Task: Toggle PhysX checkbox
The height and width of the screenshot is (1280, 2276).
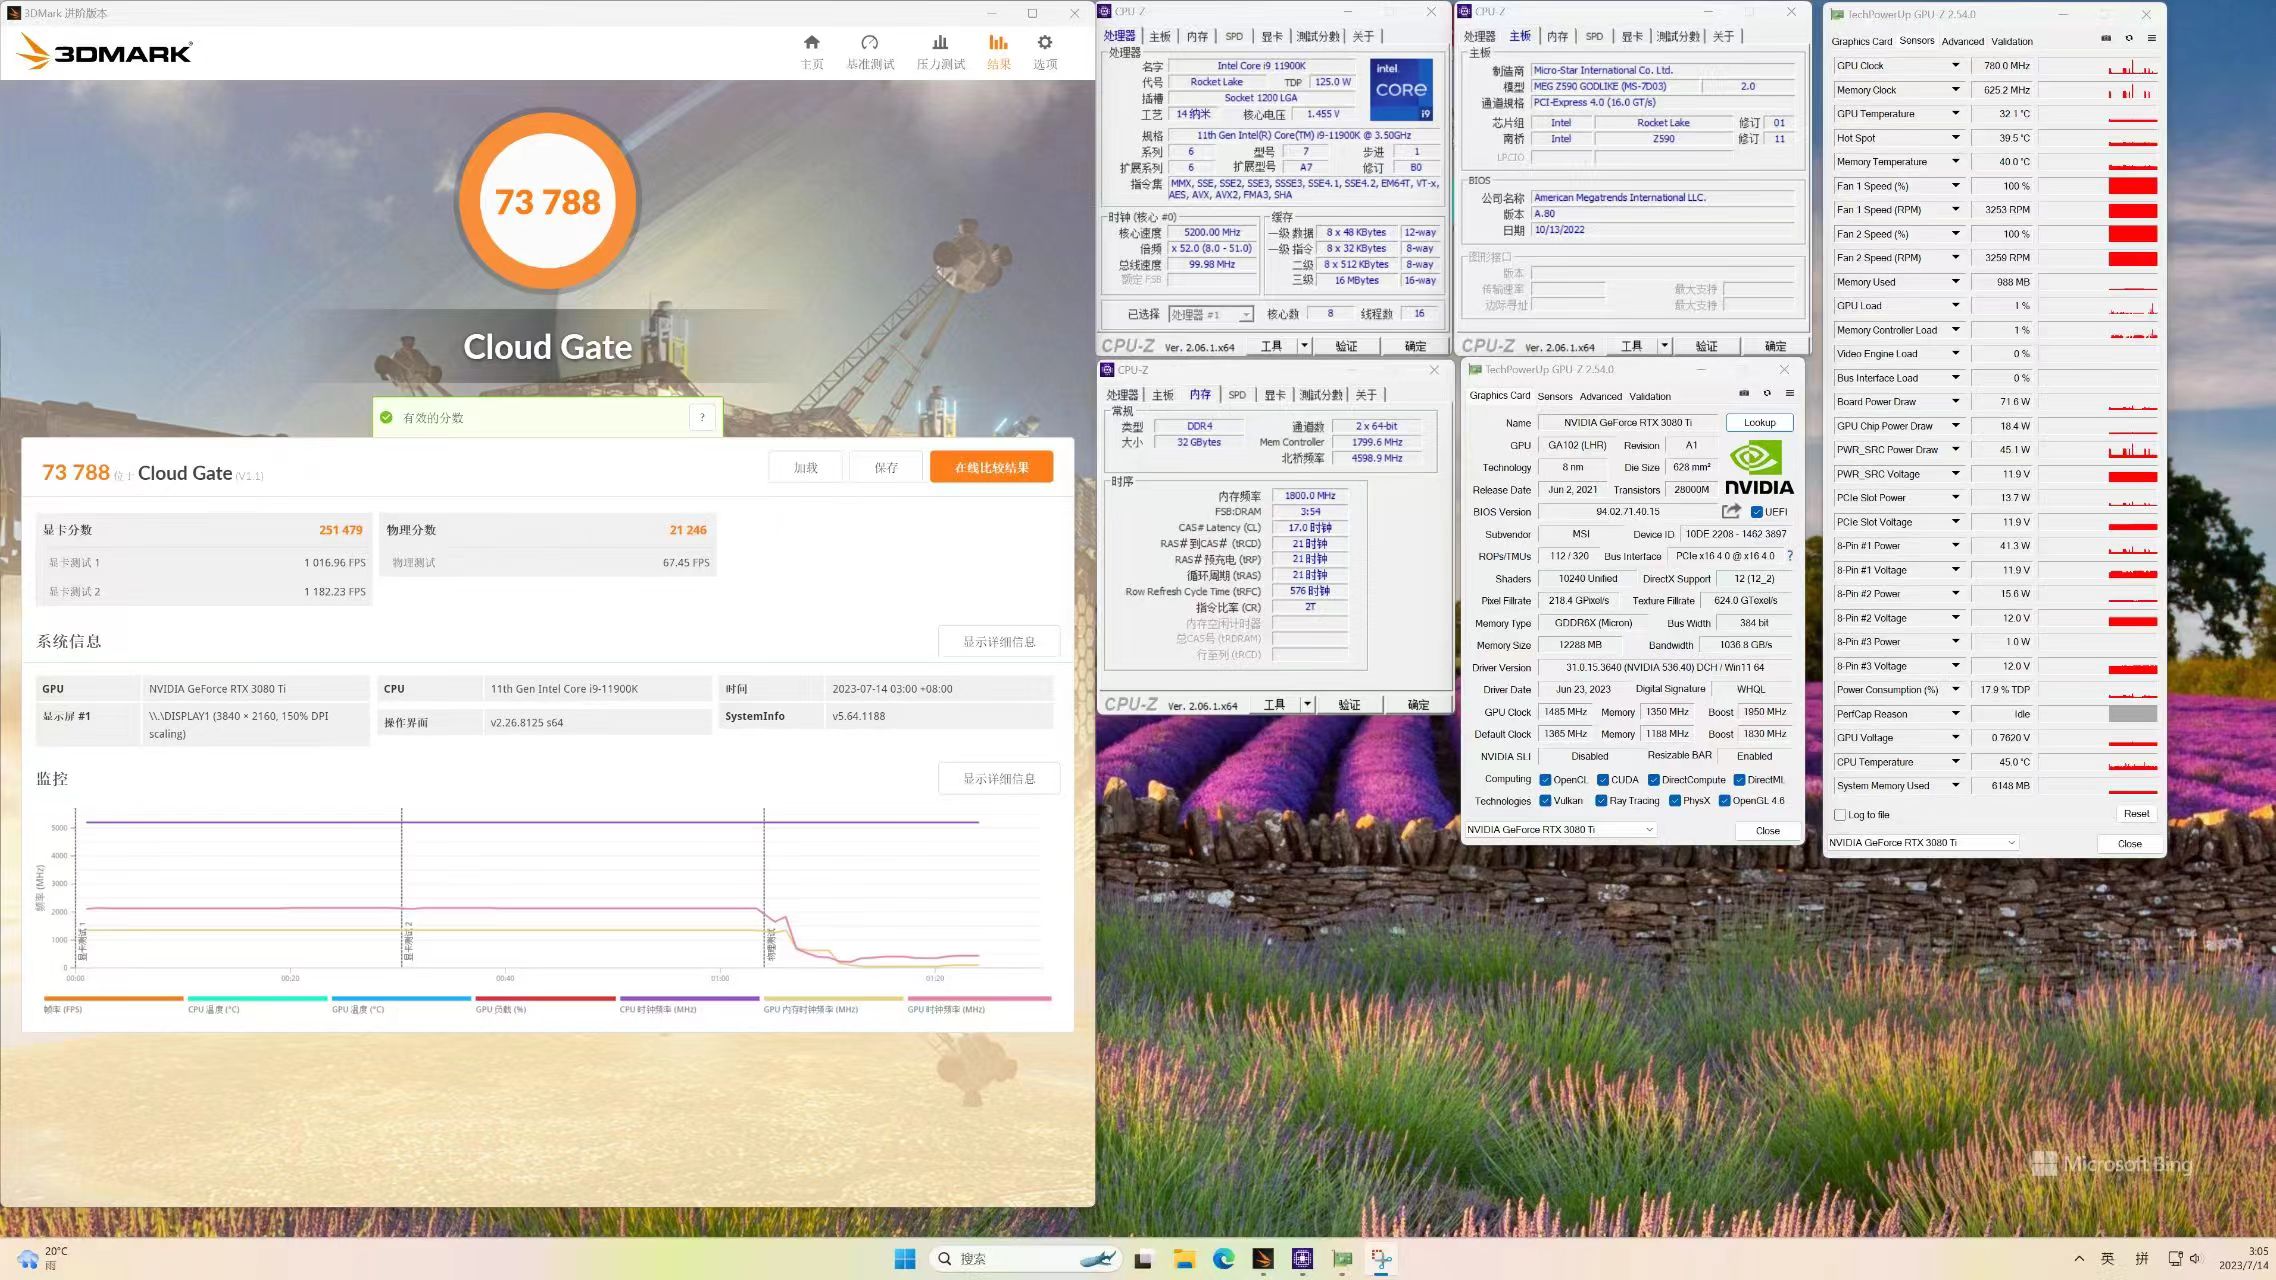Action: 1674,801
